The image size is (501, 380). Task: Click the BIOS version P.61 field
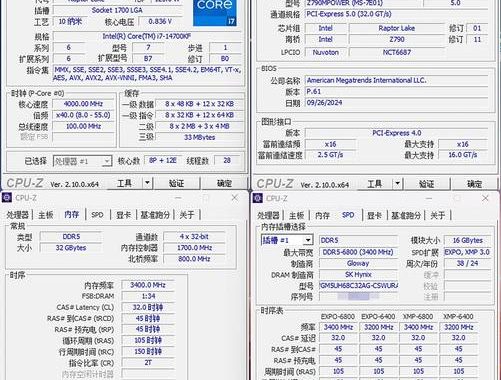pos(397,92)
